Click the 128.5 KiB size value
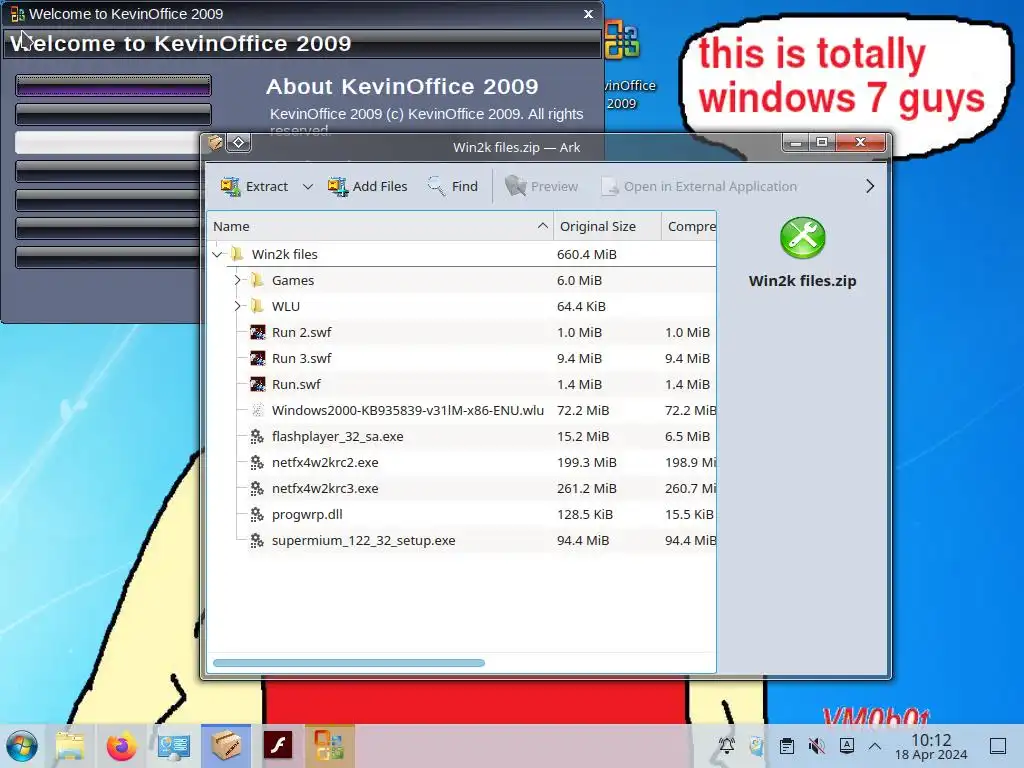 584,515
